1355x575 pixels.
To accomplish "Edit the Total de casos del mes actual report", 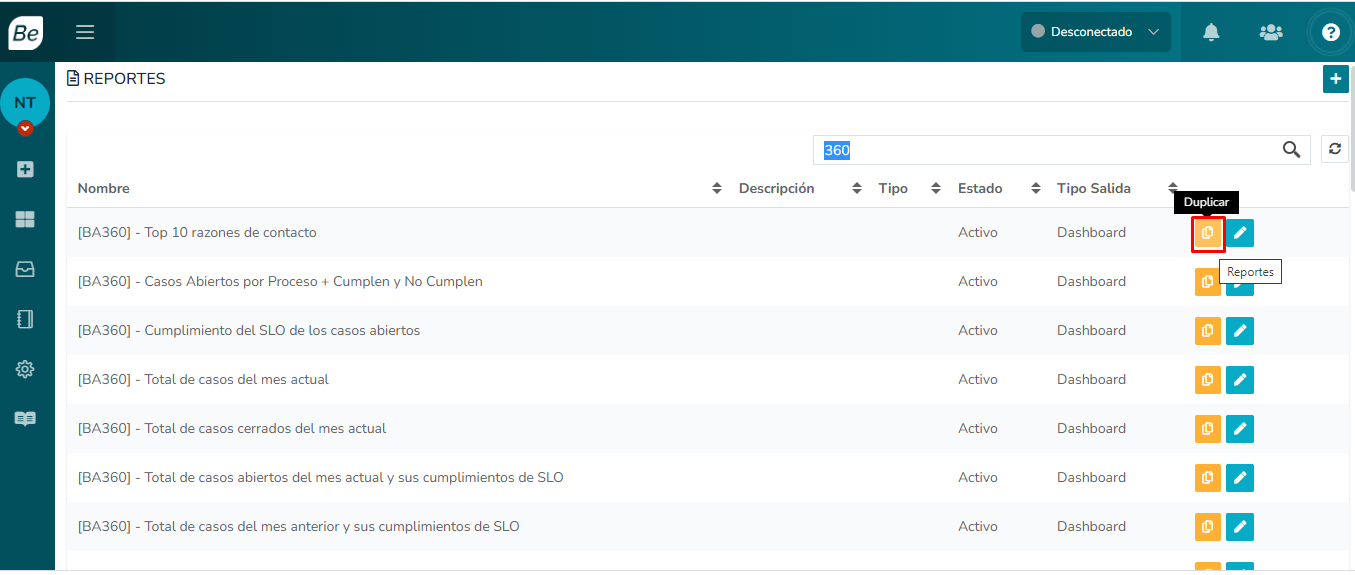I will [x=1240, y=380].
